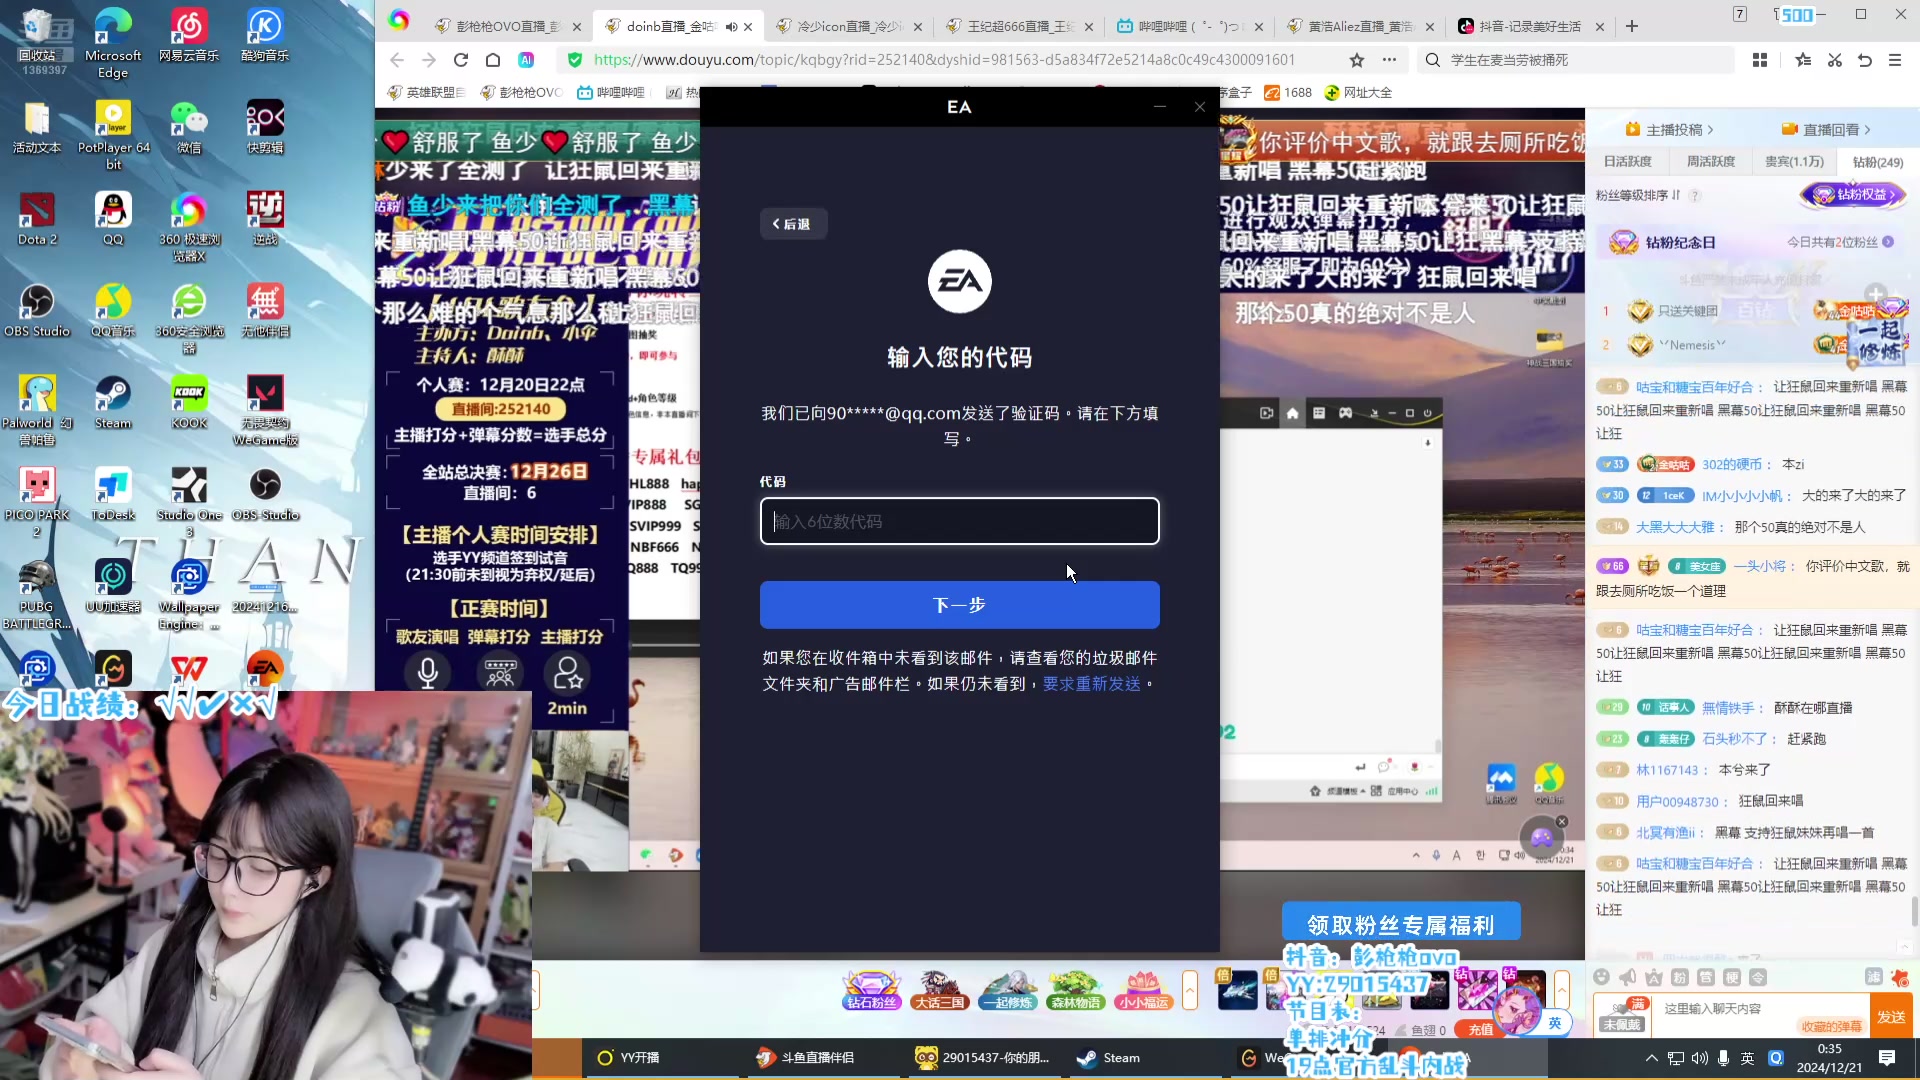Image resolution: width=1920 pixels, height=1080 pixels.
Task: Click the browser screenshot scissors icon
Action: click(1835, 60)
